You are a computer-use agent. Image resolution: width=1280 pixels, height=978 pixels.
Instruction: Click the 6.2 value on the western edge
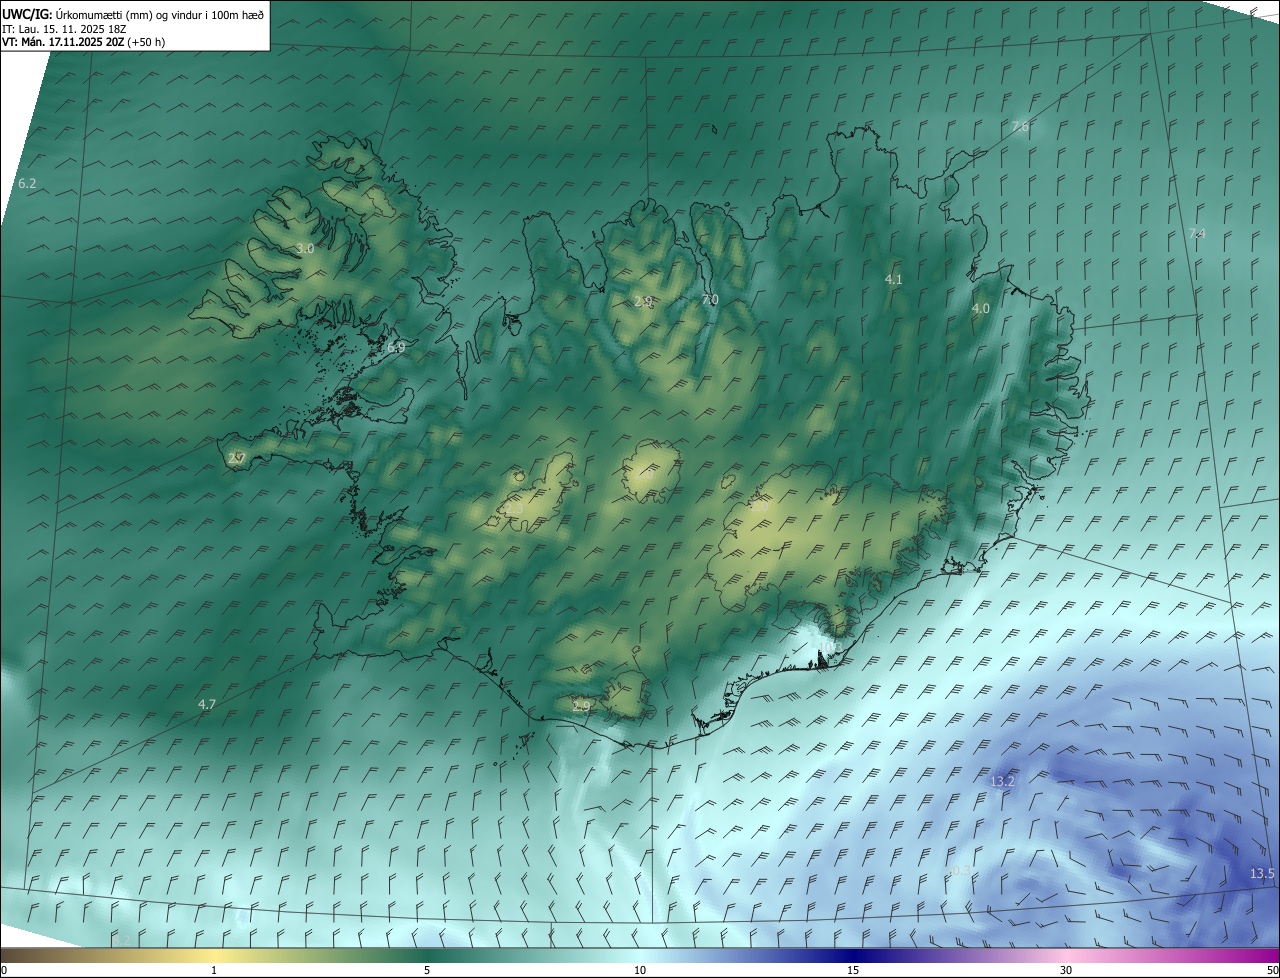point(27,184)
